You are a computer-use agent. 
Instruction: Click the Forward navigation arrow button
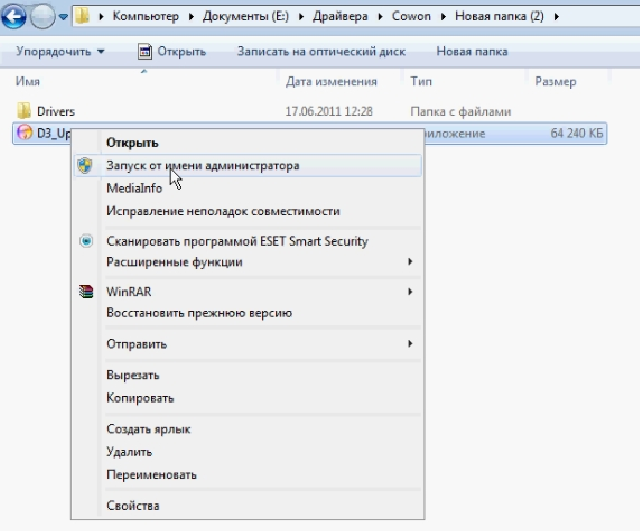pos(41,16)
